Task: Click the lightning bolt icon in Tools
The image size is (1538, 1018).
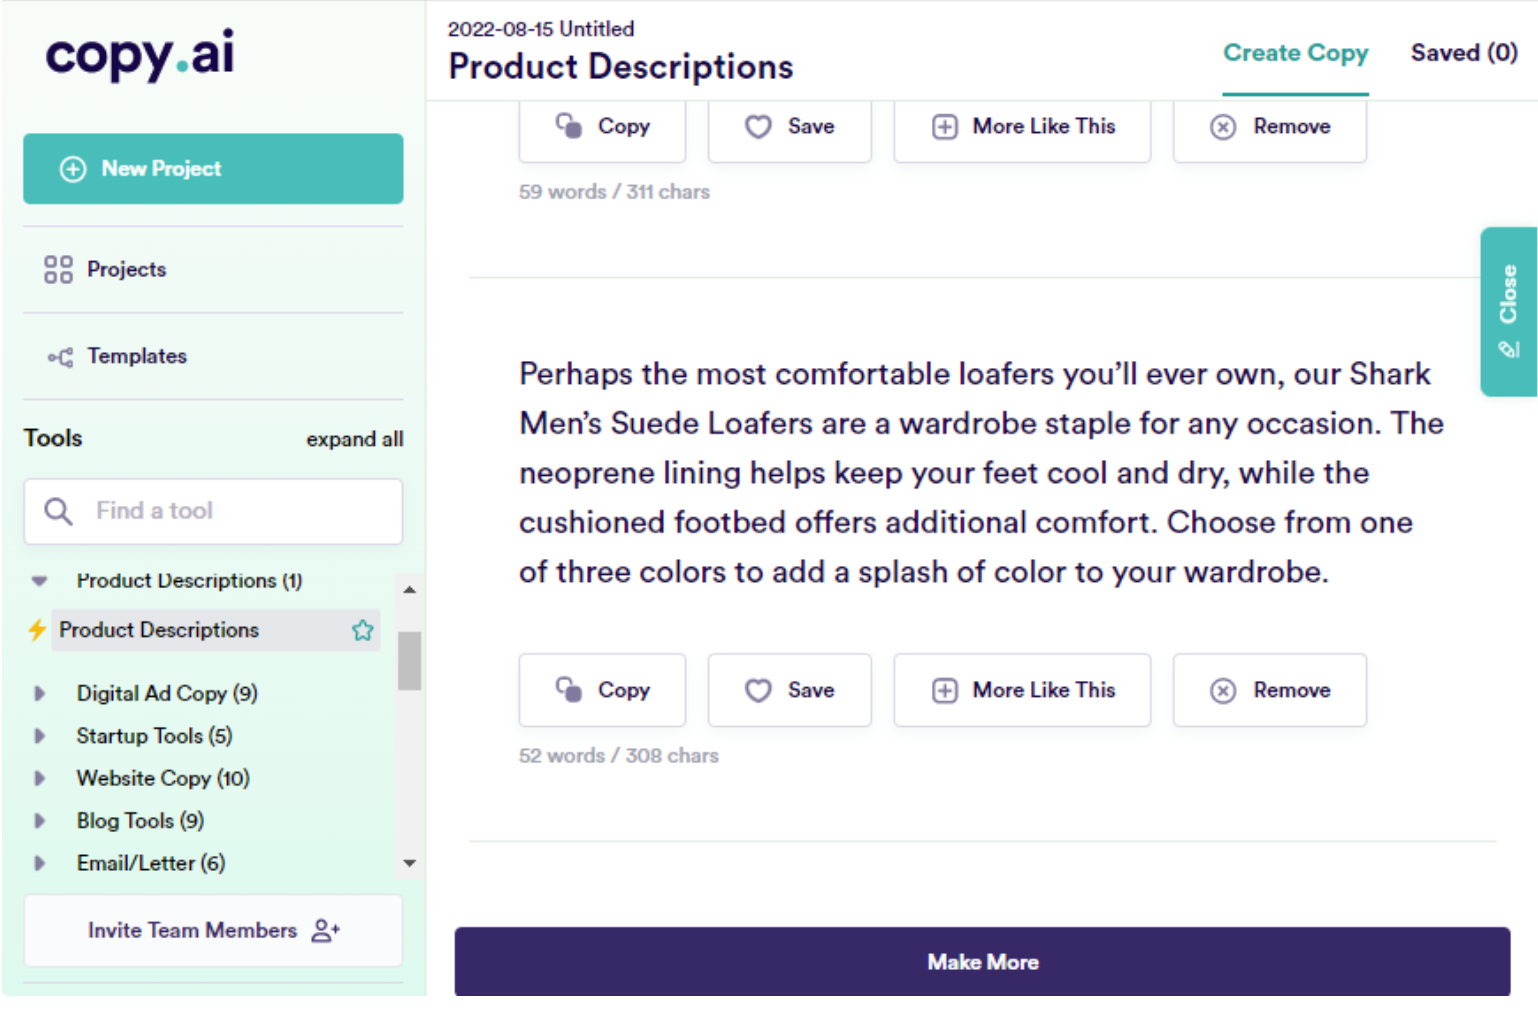Action: 37,630
